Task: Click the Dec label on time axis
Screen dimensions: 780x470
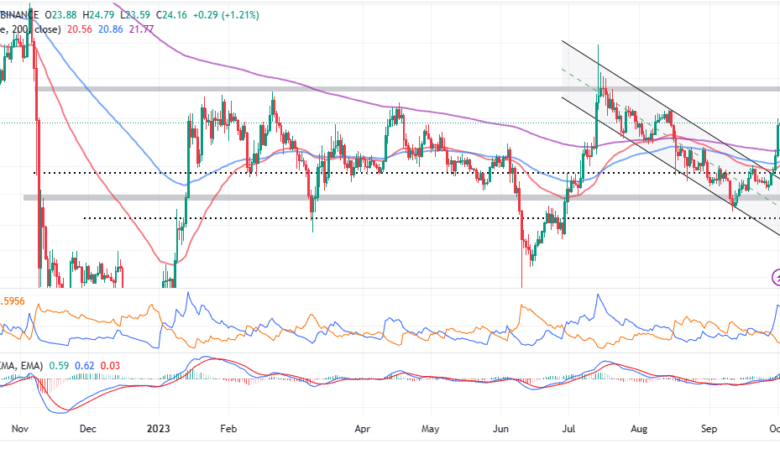Action: tap(88, 453)
